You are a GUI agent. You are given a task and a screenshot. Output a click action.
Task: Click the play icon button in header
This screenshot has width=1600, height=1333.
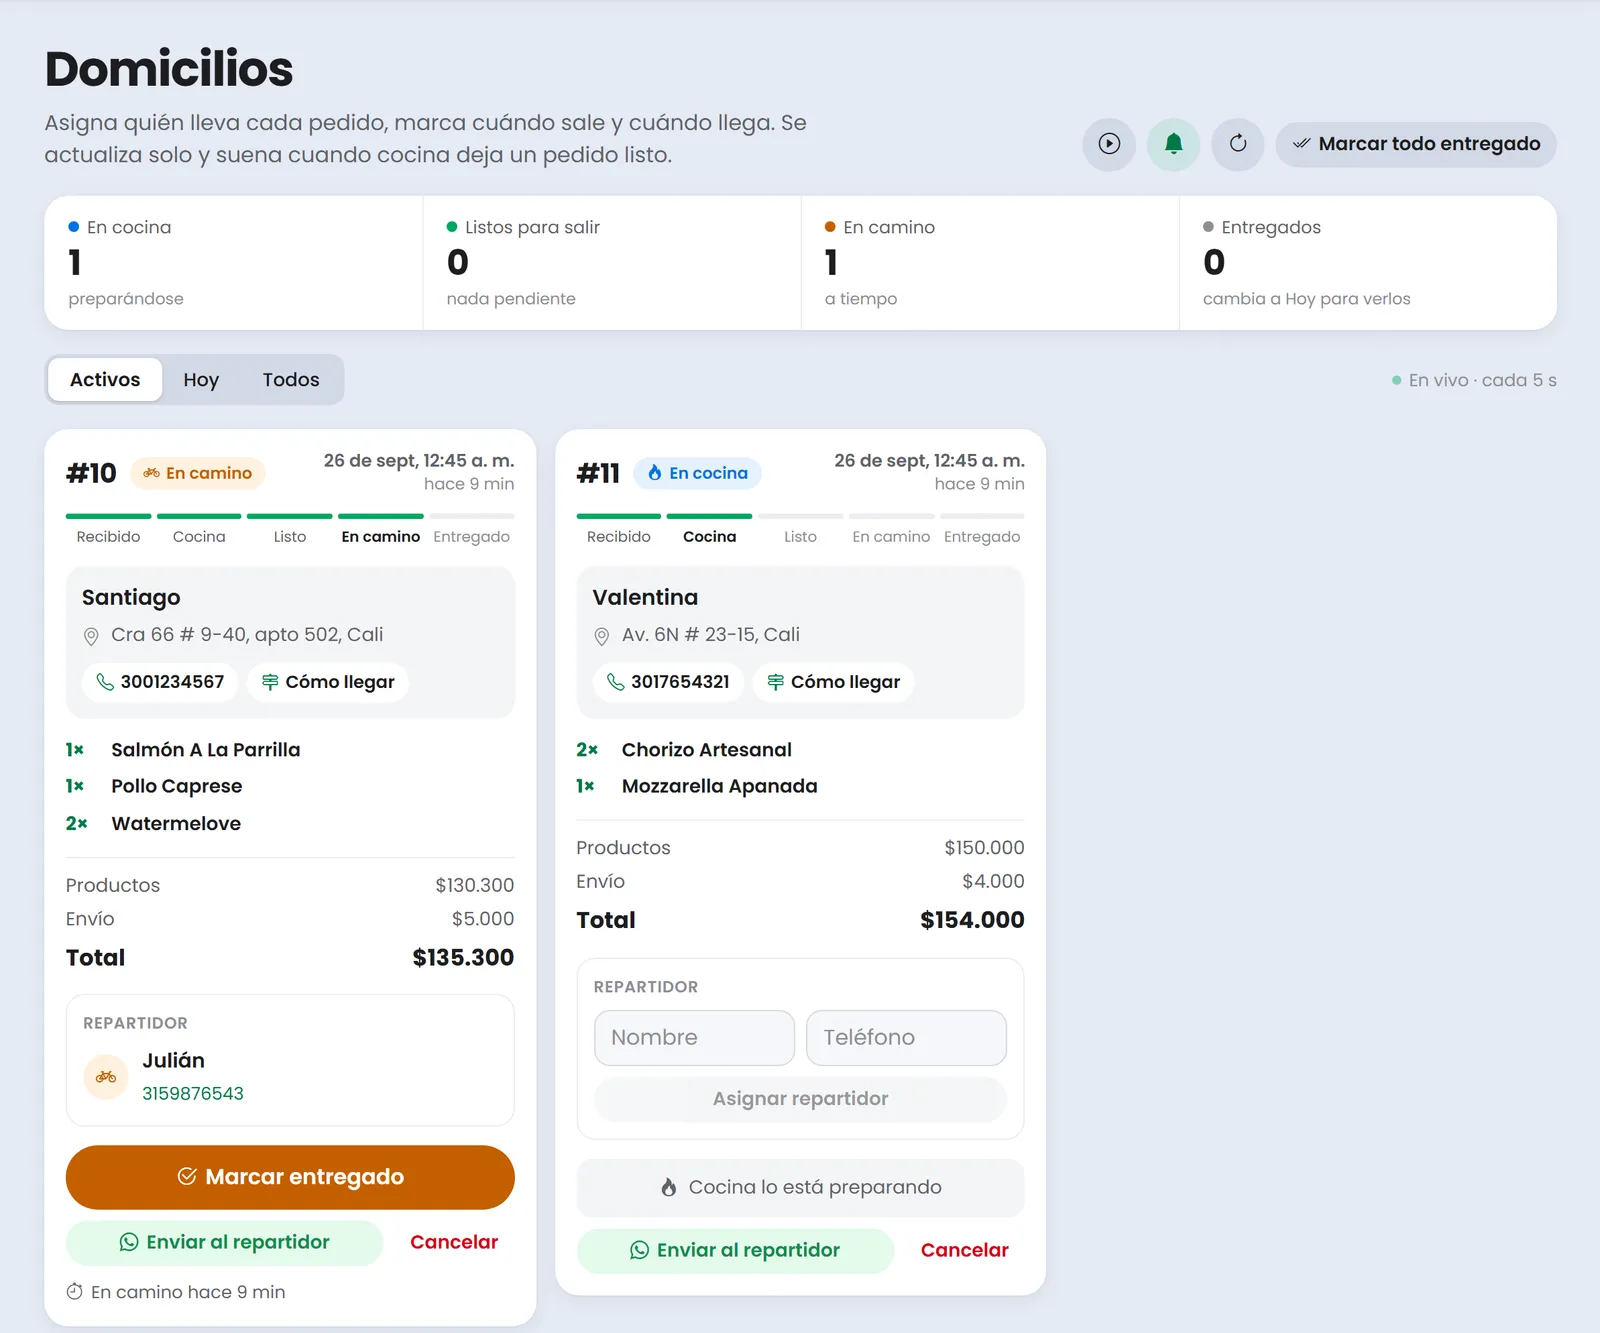(x=1109, y=144)
